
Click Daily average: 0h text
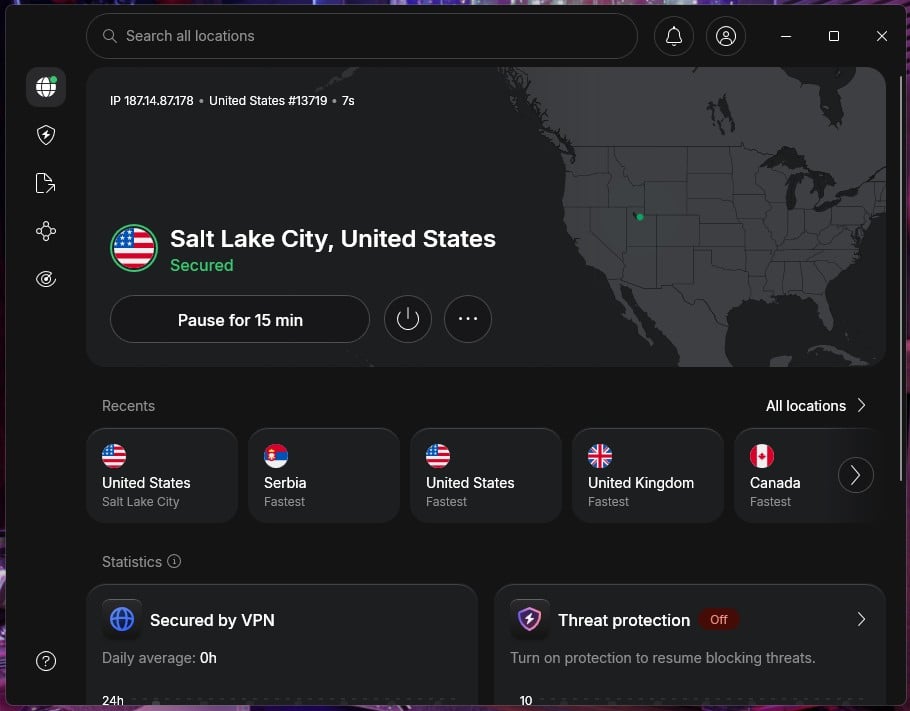(159, 658)
